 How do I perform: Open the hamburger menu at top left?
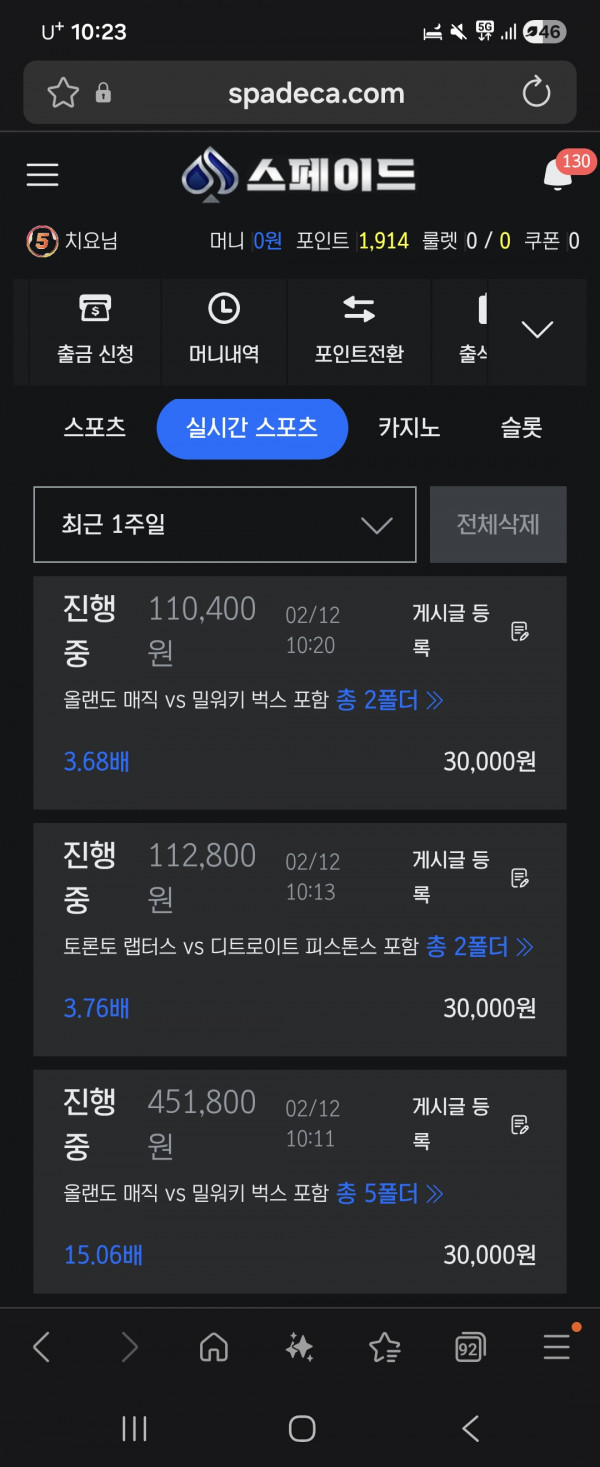(x=42, y=175)
